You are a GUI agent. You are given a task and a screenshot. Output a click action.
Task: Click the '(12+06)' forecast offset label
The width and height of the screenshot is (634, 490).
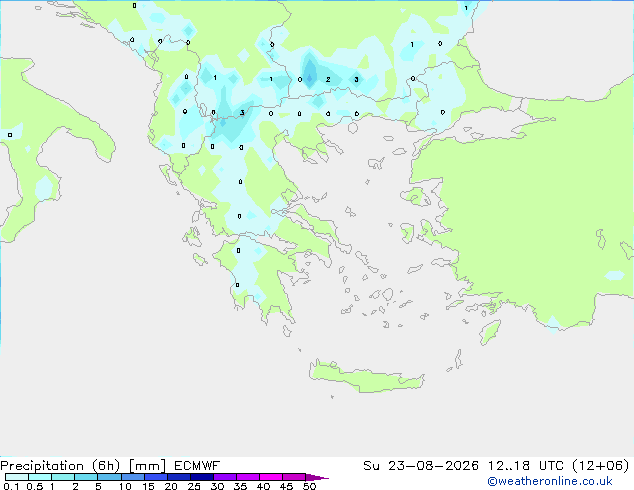tap(601, 466)
